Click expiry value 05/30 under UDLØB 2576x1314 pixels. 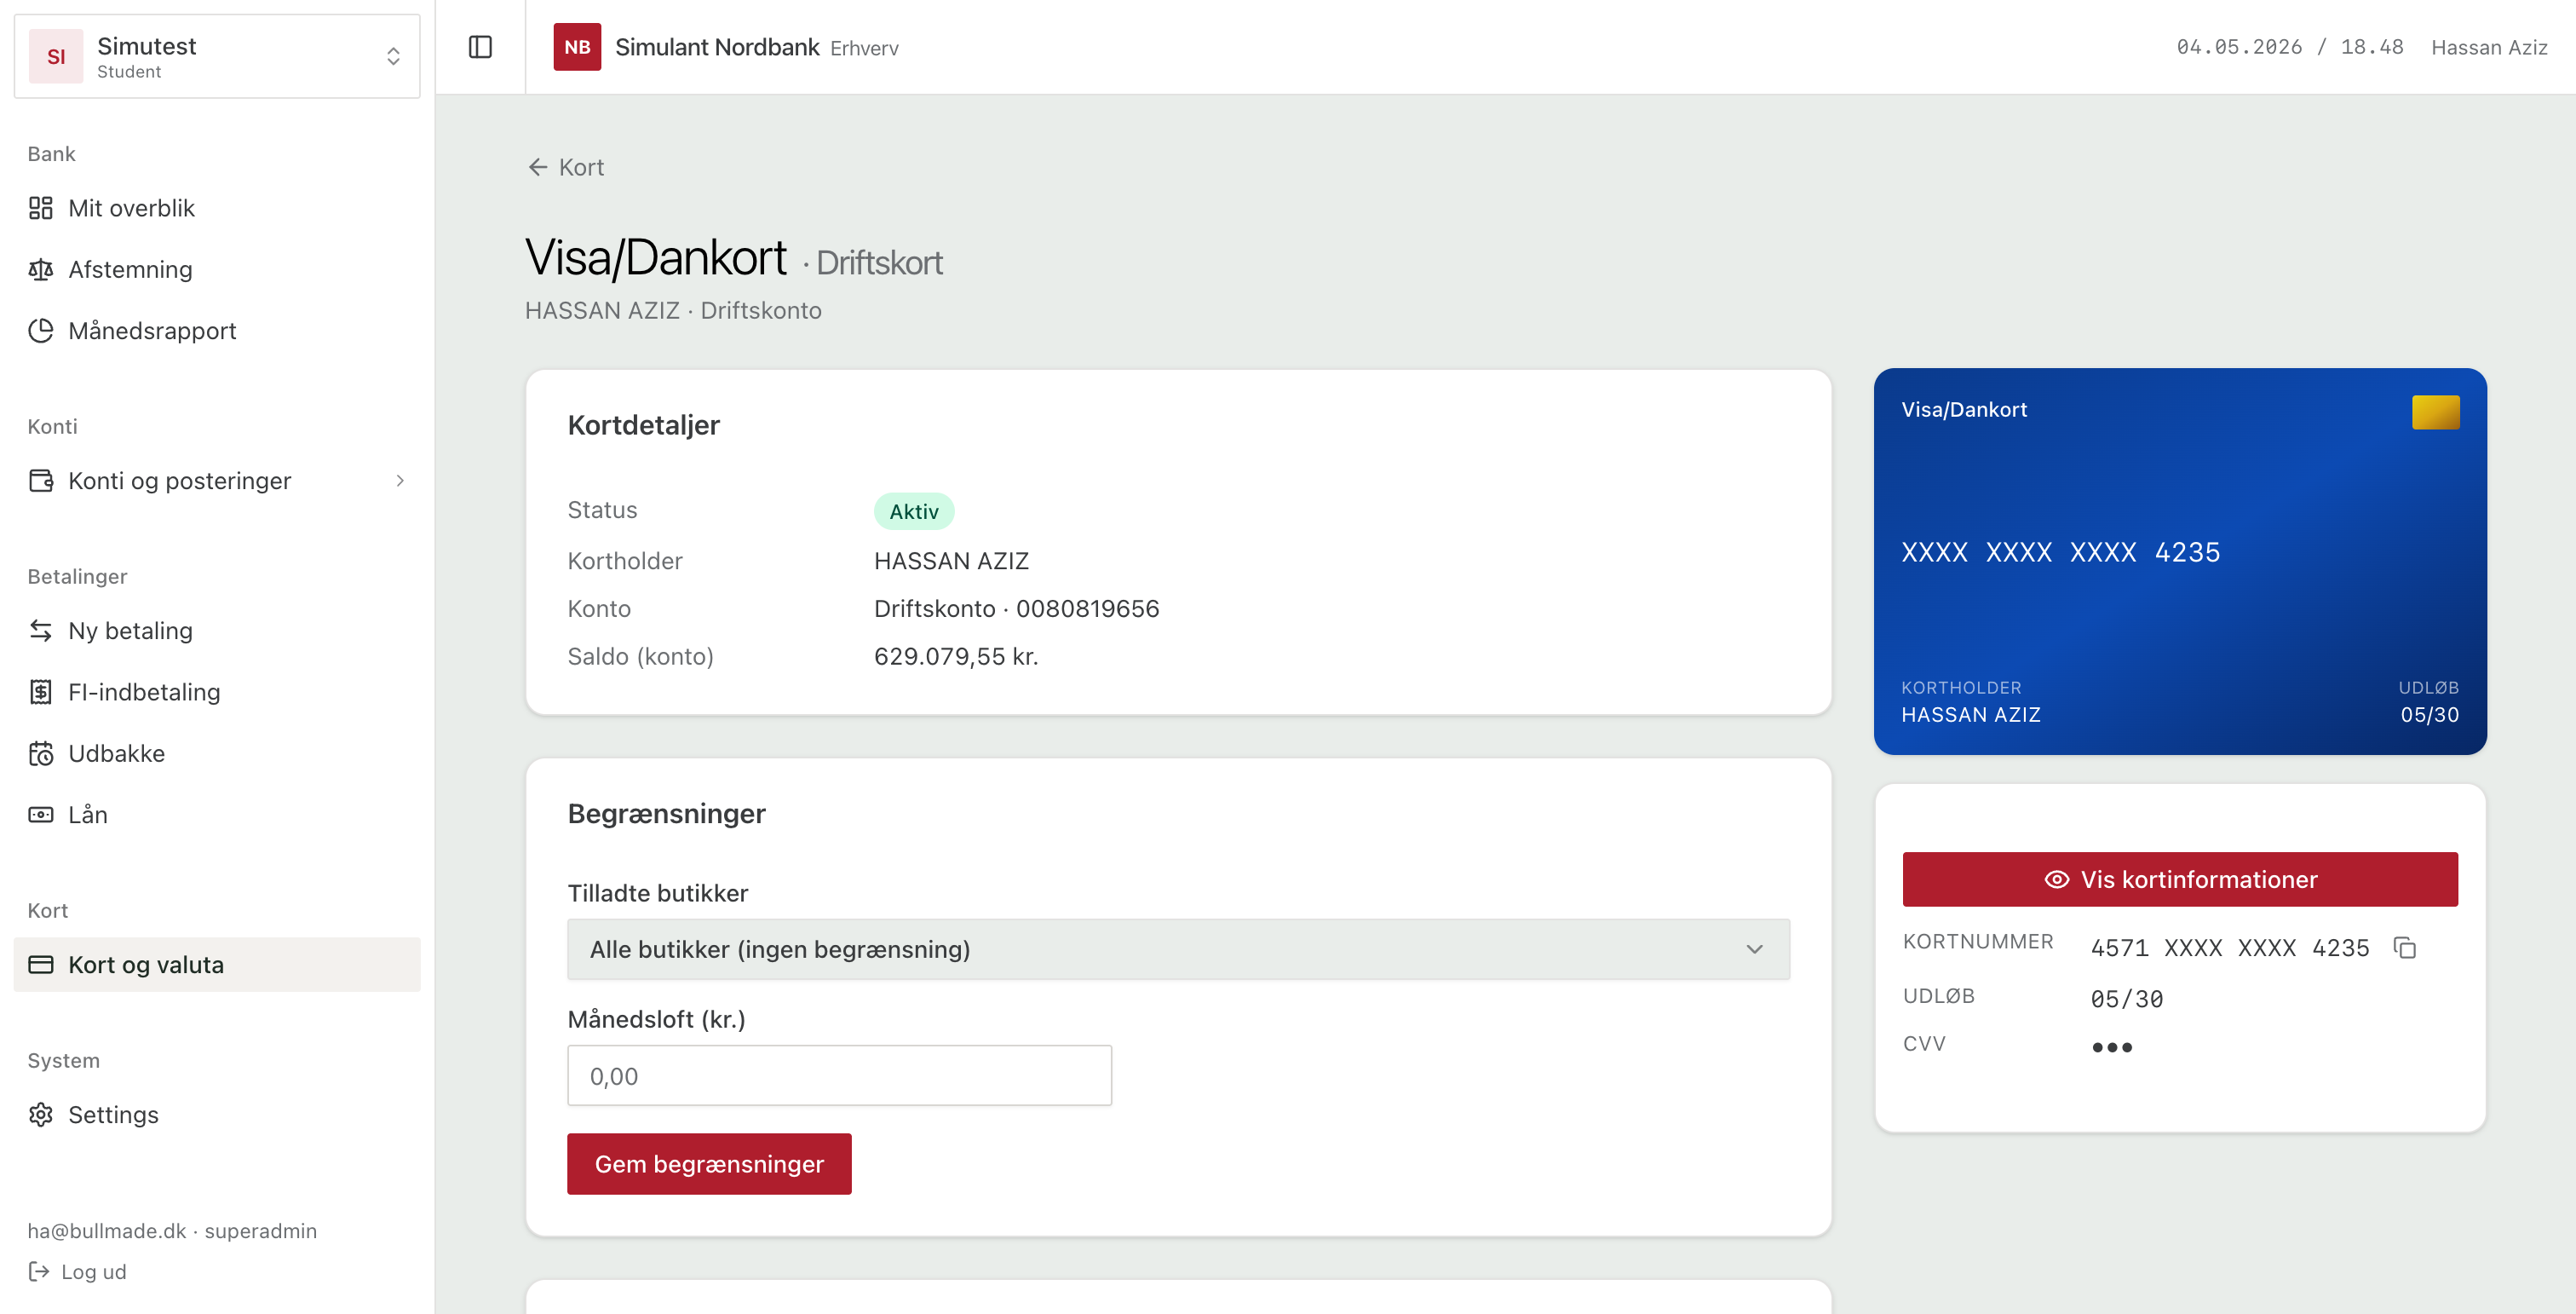click(x=2126, y=998)
